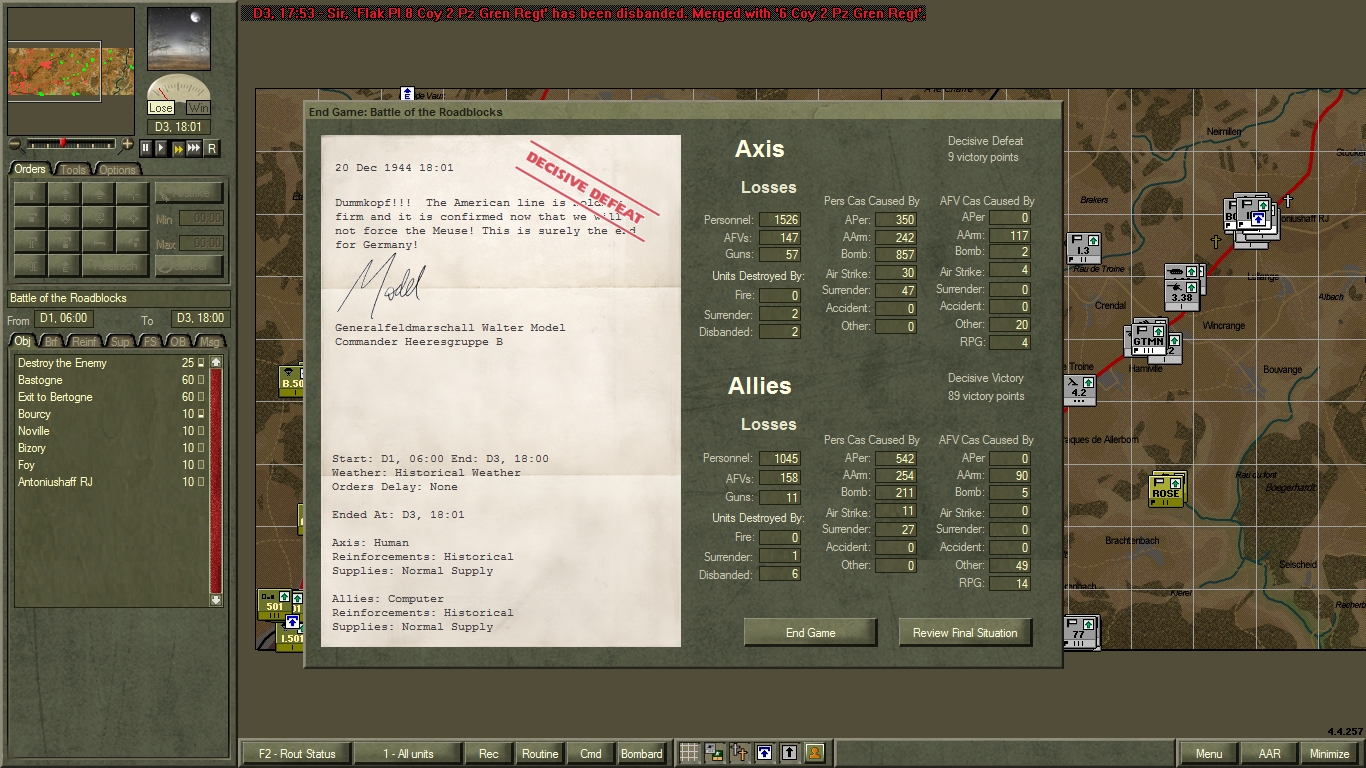Run the game at normal play speed

tap(161, 148)
